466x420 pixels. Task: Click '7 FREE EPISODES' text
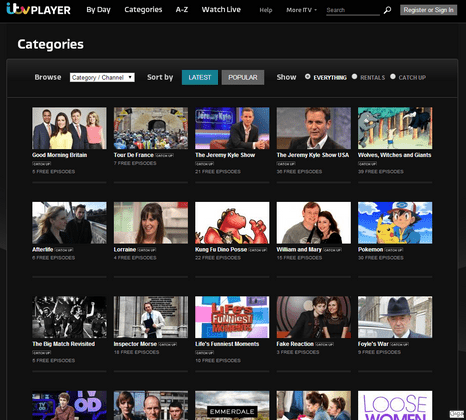135,163
